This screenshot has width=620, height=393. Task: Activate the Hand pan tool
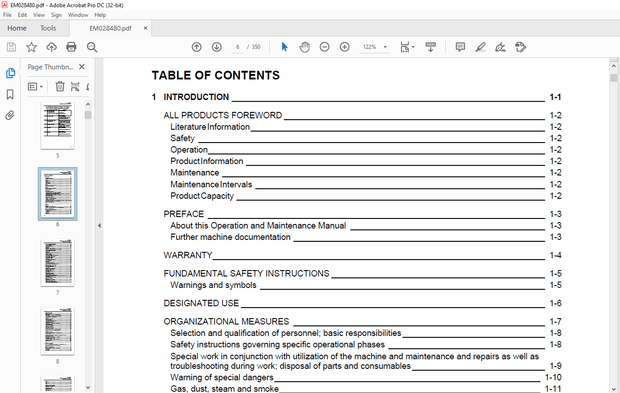304,47
